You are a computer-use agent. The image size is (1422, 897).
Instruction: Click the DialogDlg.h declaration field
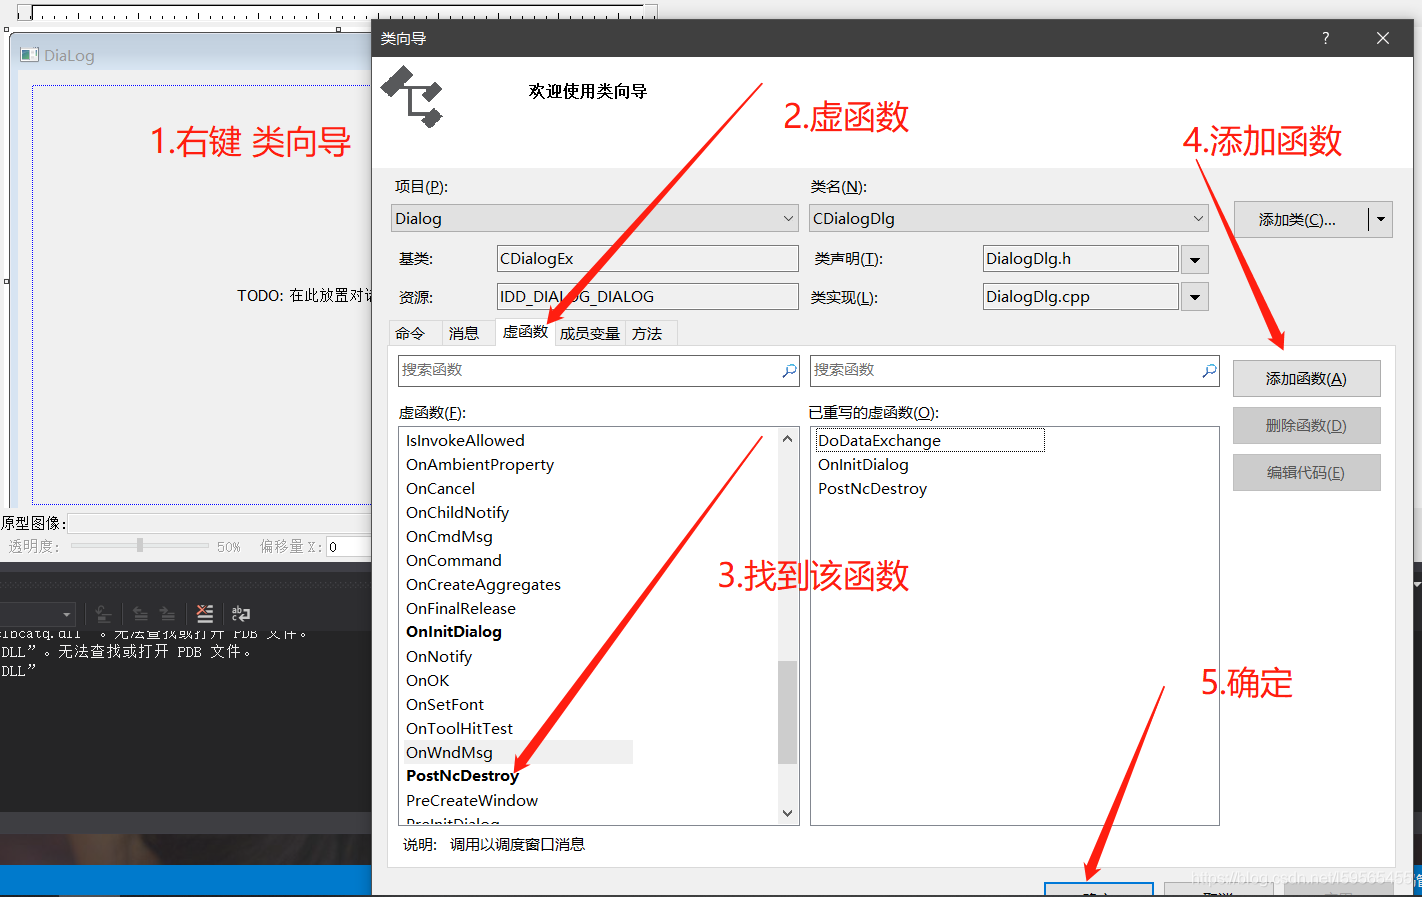(1080, 258)
